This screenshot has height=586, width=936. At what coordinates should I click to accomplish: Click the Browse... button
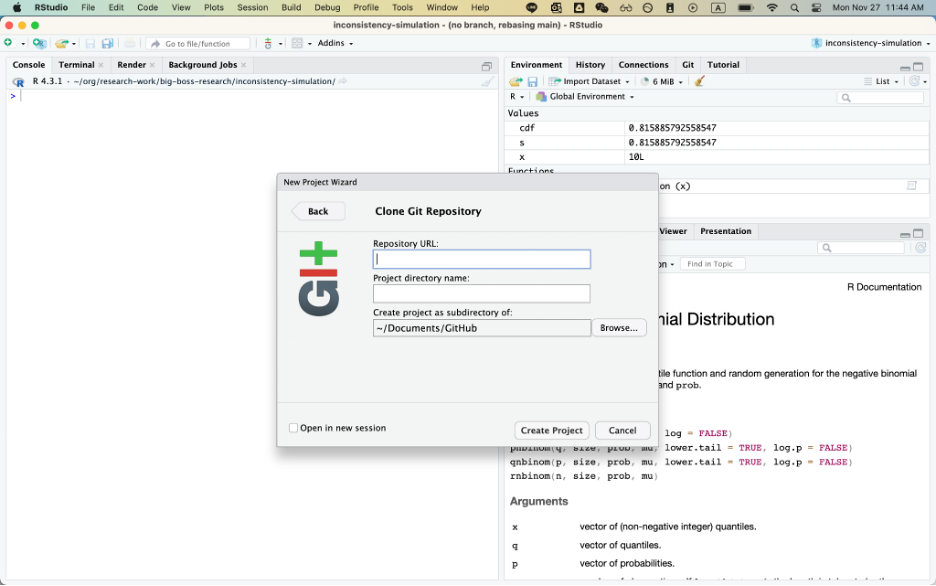tap(618, 328)
